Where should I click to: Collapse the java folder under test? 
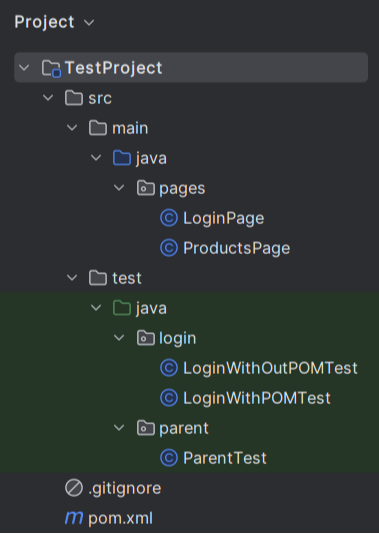coord(96,308)
